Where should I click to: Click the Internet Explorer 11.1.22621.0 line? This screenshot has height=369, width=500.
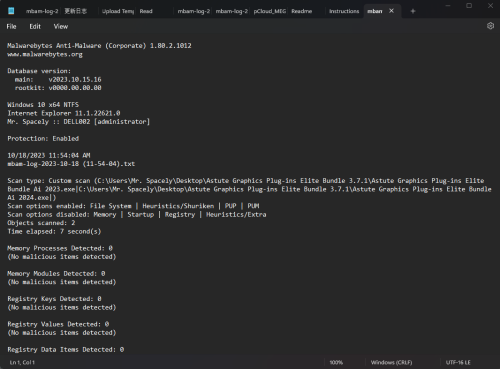click(x=64, y=113)
